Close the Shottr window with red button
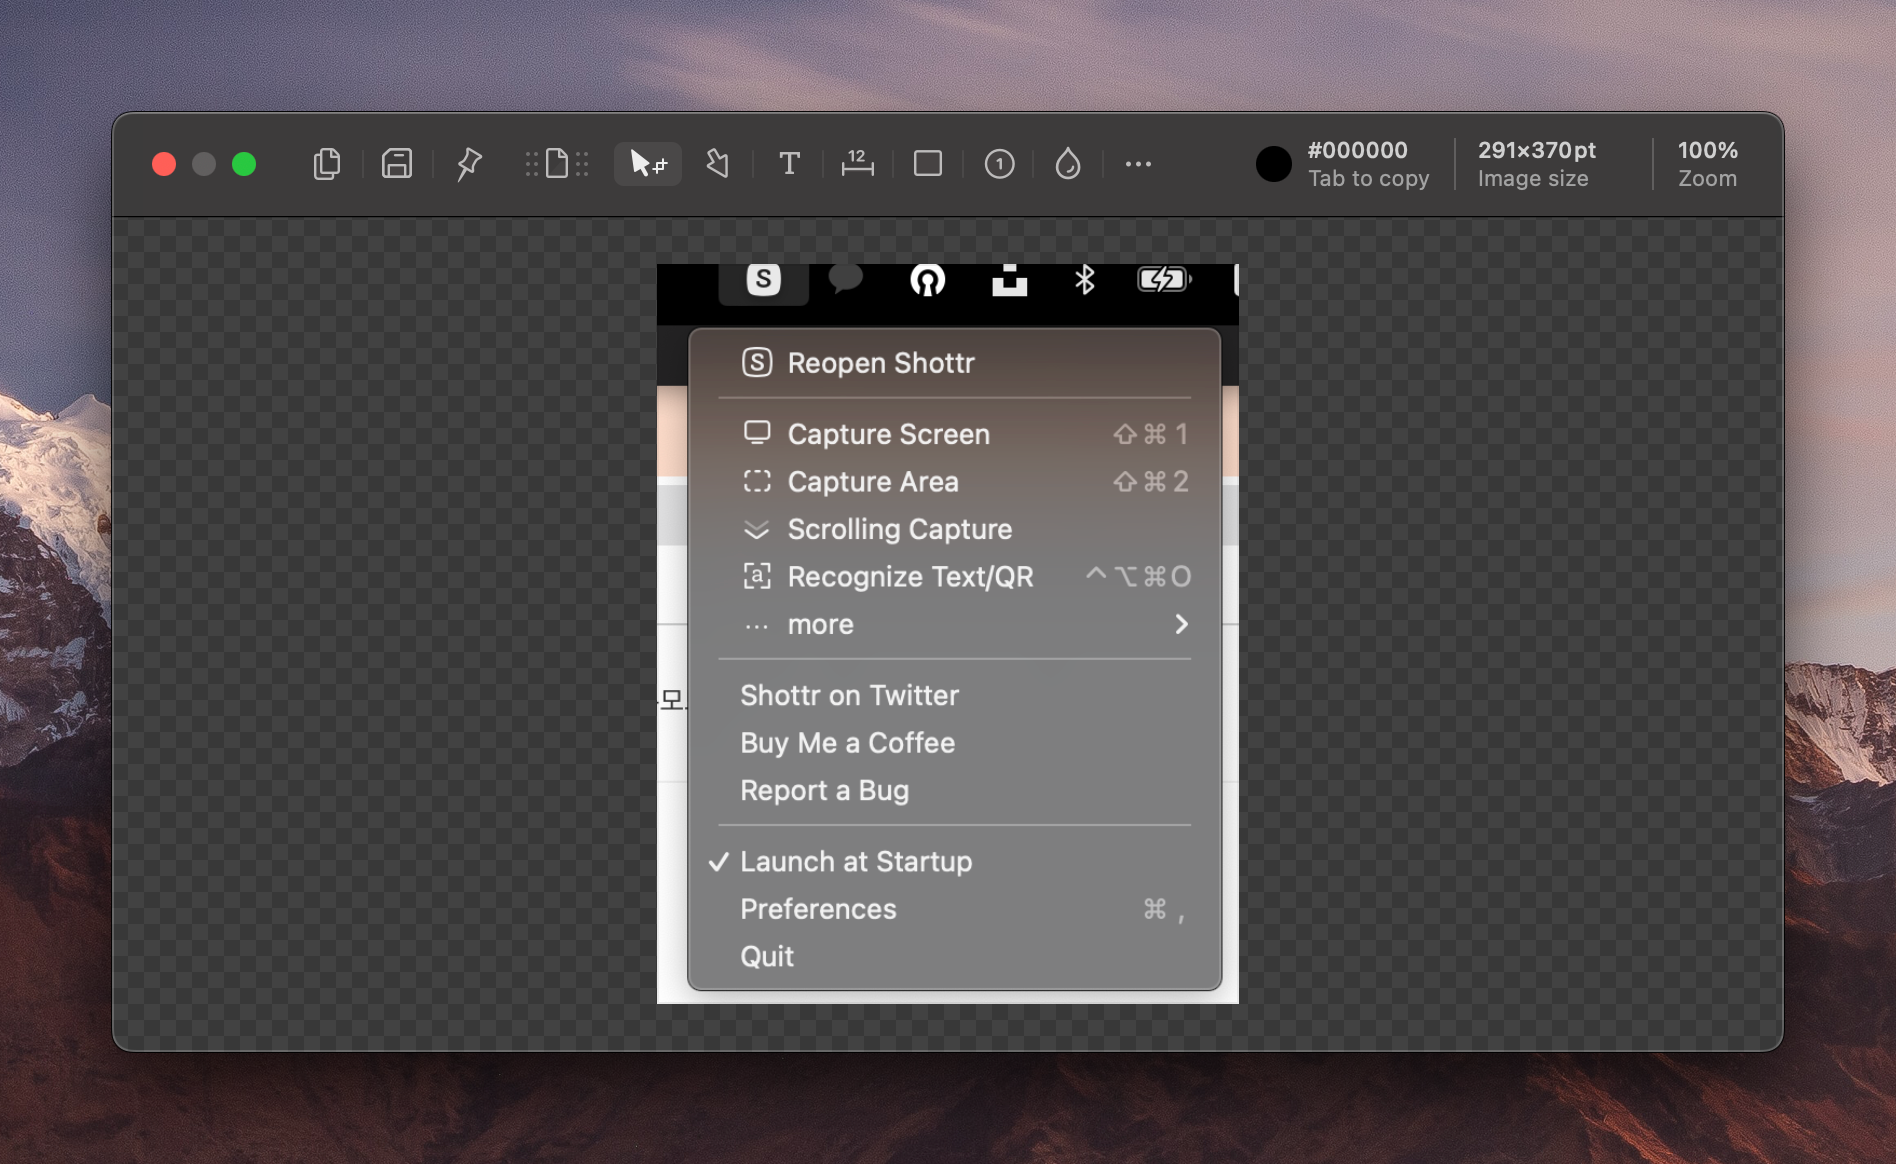Screen dimensions: 1896x1164 164,164
